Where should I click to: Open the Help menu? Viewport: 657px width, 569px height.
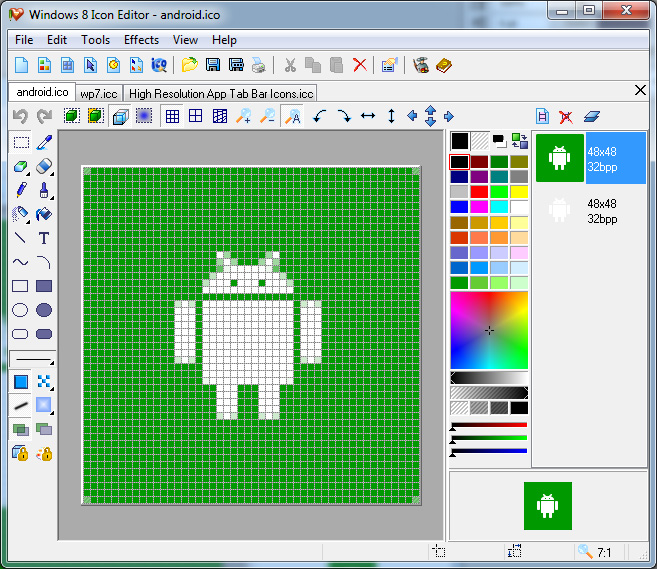coord(224,40)
